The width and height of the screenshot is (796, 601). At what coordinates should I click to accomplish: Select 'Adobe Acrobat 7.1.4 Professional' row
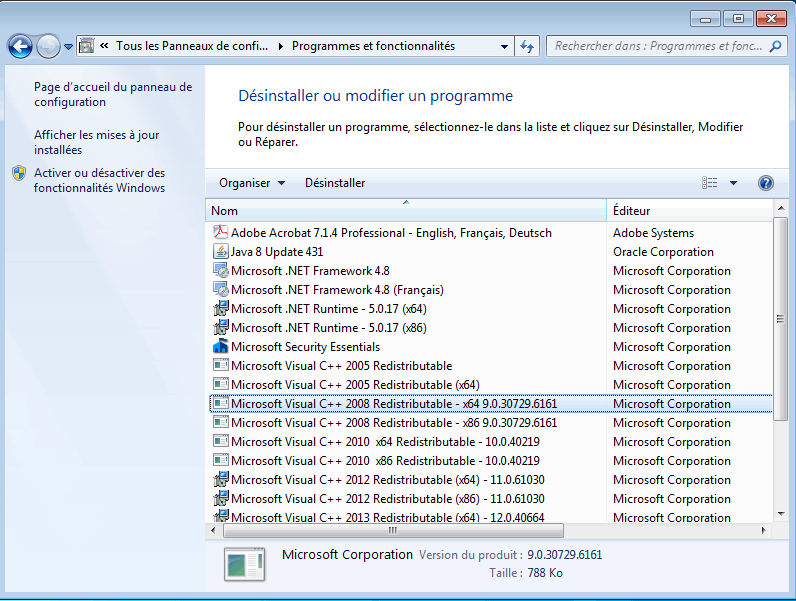coord(491,233)
